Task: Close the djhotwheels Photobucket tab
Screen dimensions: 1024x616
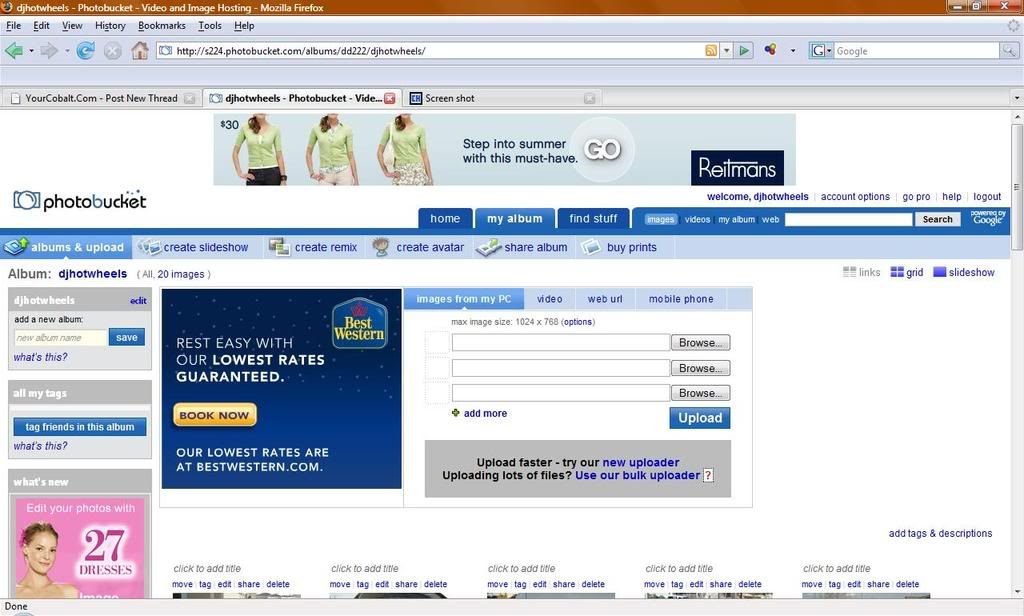Action: 390,98
